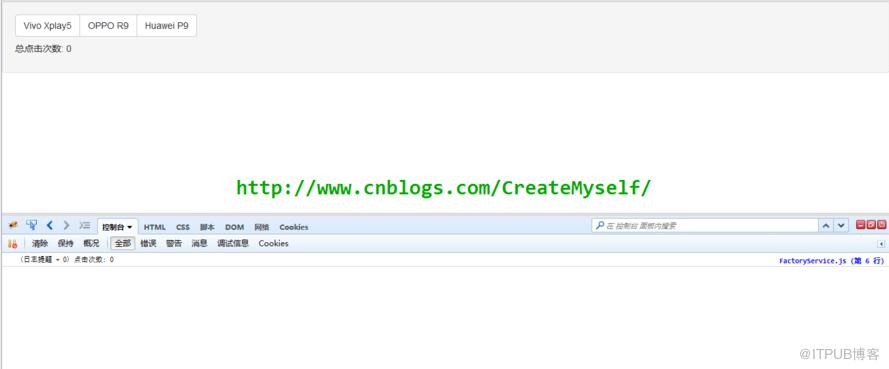Jump to previous search result arrow

826,226
